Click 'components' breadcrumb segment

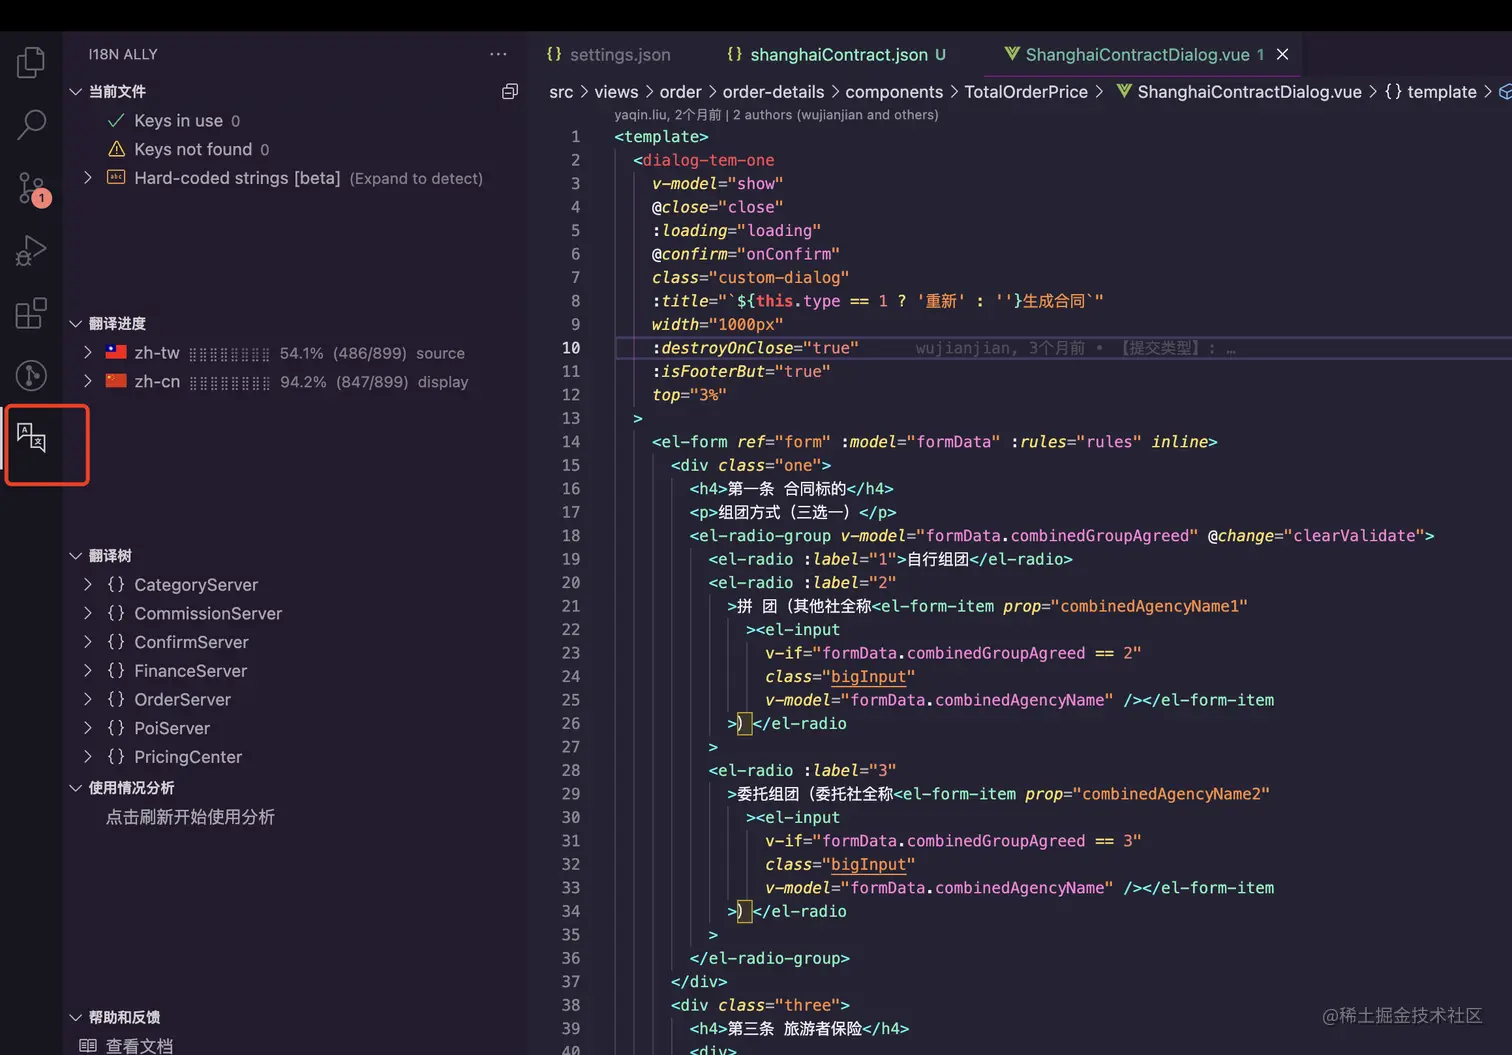click(894, 92)
